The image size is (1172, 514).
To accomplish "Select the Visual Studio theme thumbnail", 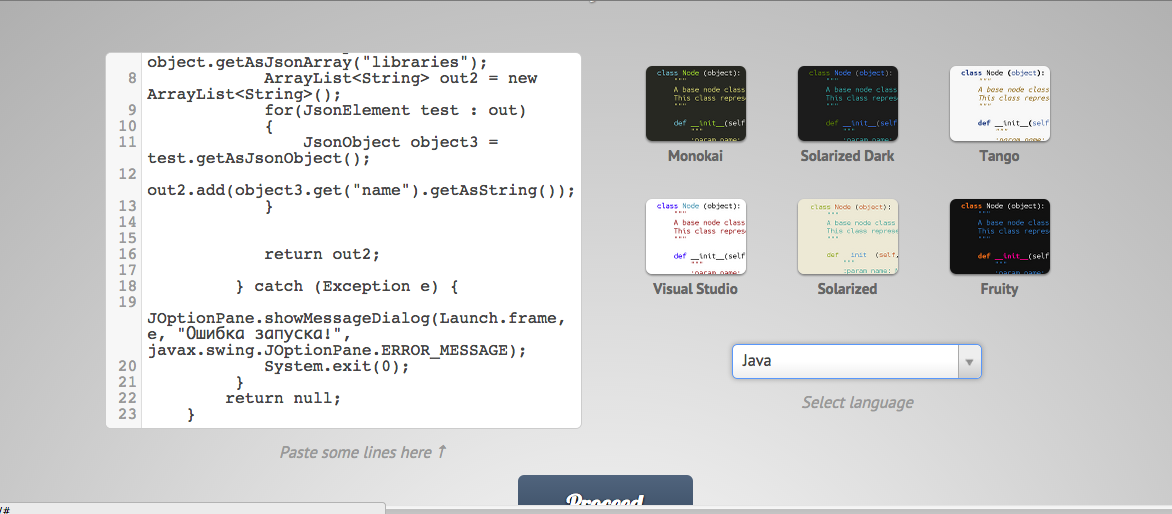I will point(696,236).
